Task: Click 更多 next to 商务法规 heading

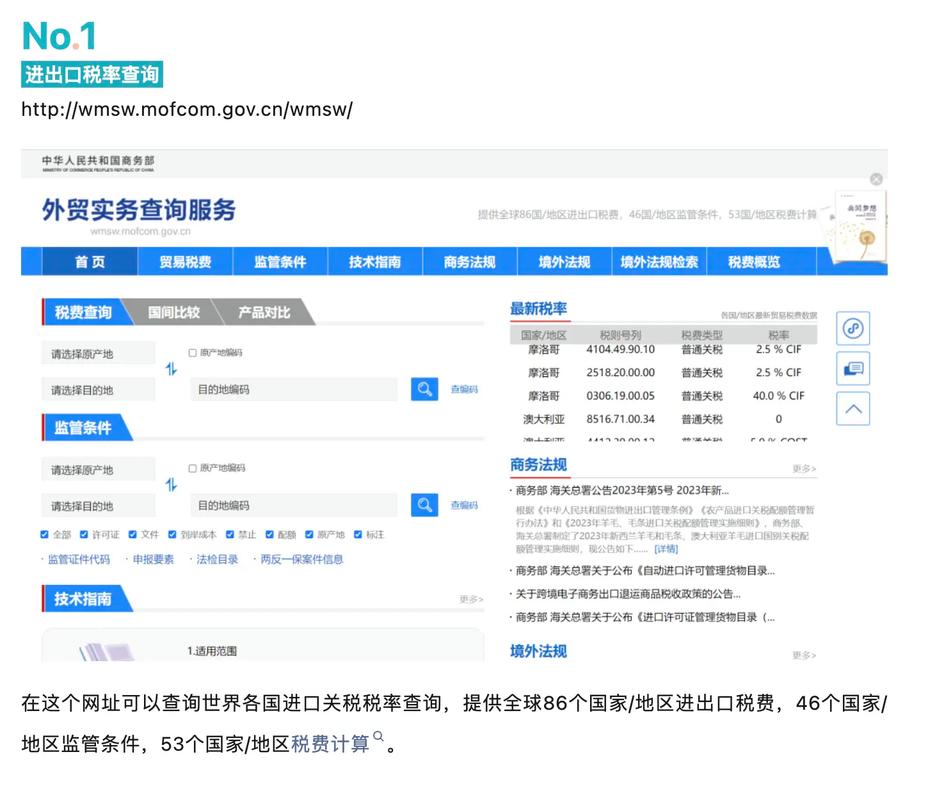Action: point(804,469)
